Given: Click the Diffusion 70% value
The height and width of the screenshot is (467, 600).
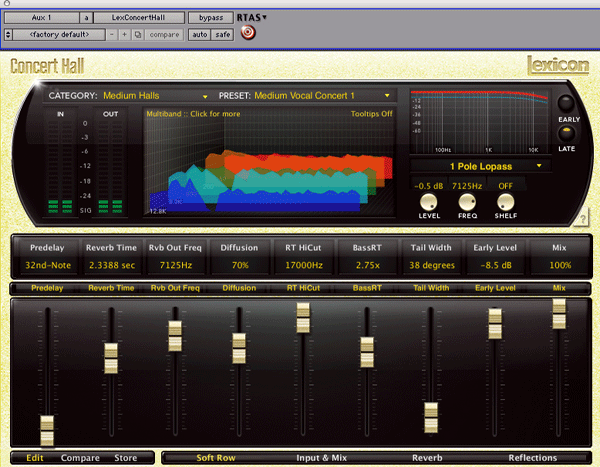Looking at the screenshot, I should pos(240,265).
